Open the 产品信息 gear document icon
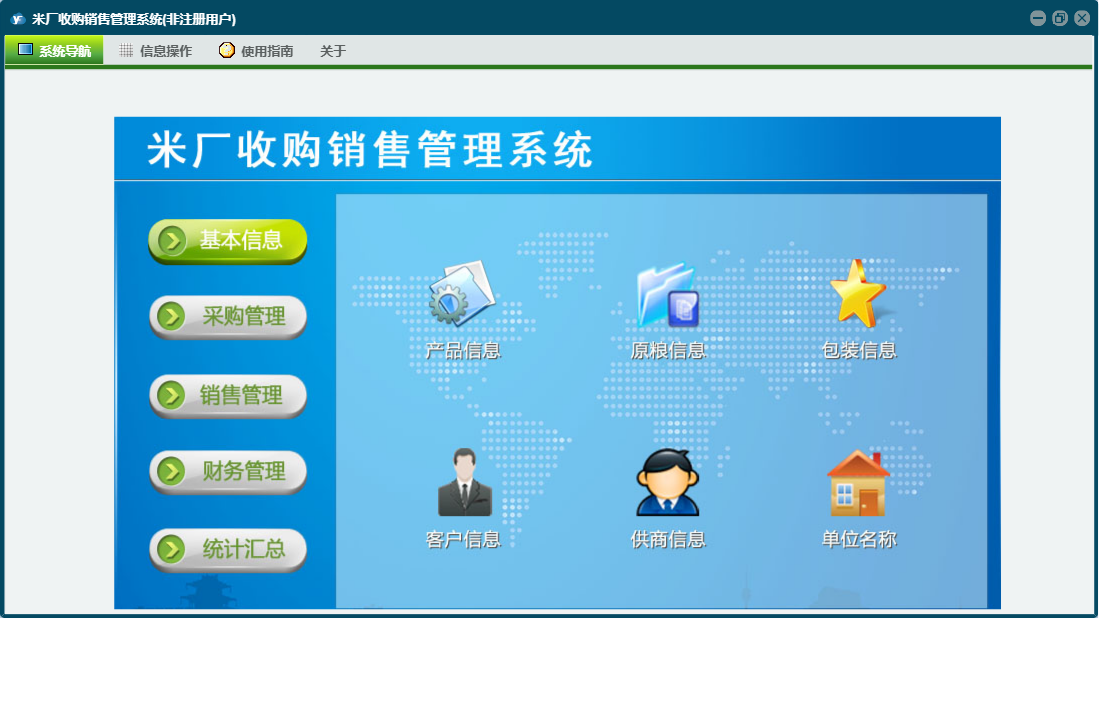 [x=462, y=293]
